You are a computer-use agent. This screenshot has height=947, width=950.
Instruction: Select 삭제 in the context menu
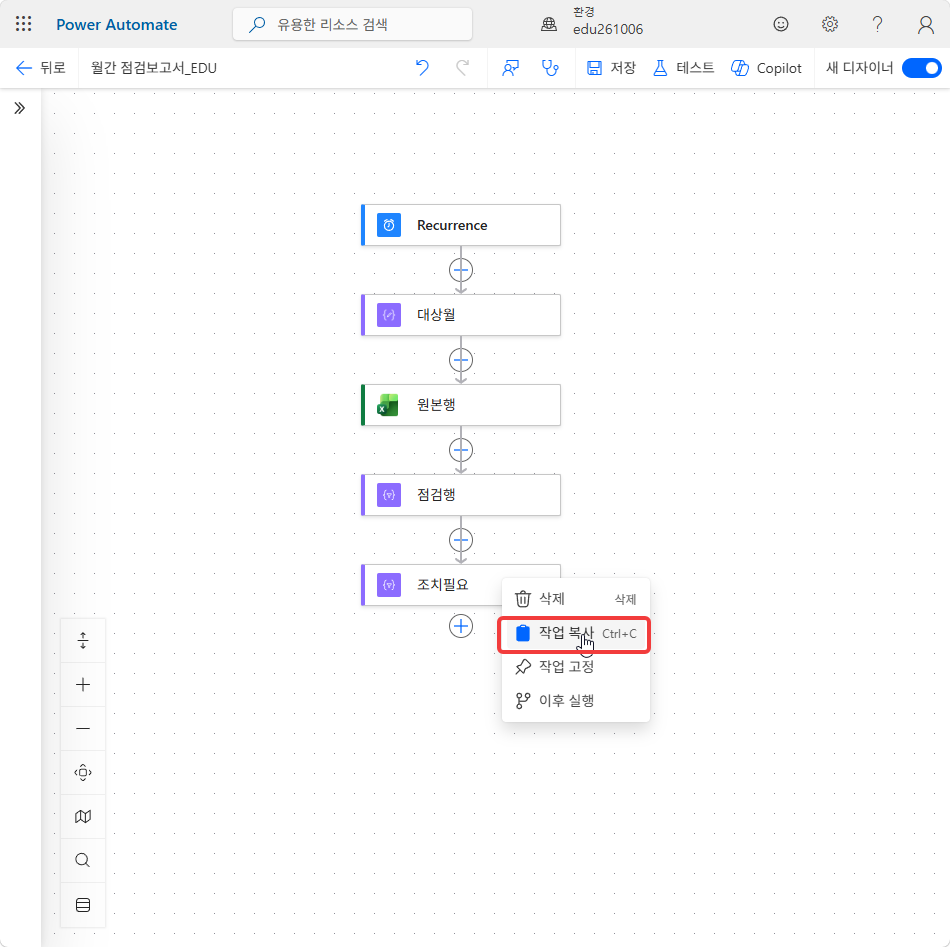576,599
